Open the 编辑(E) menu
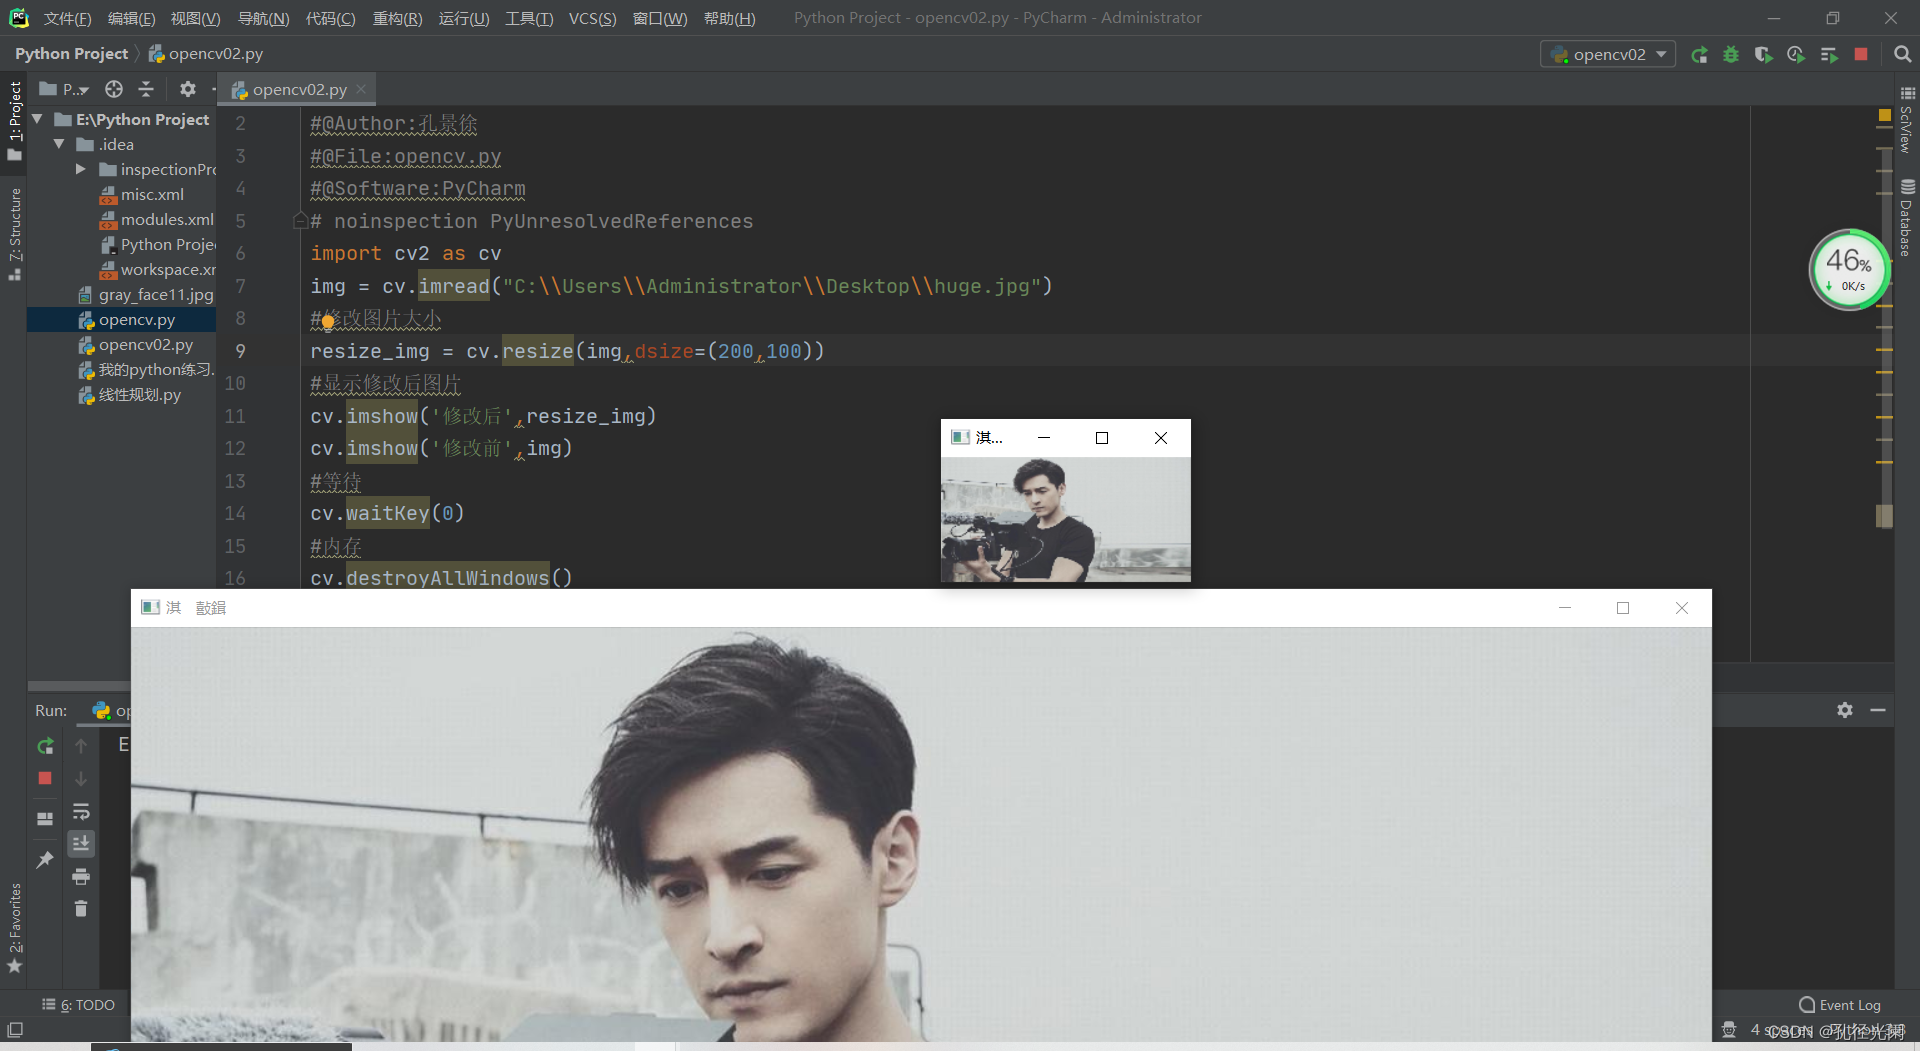The height and width of the screenshot is (1051, 1920). pyautogui.click(x=131, y=18)
